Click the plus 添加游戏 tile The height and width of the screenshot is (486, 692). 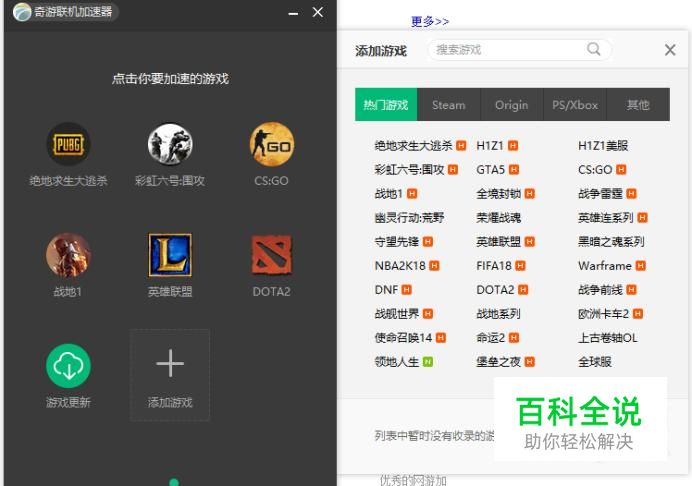click(x=170, y=375)
